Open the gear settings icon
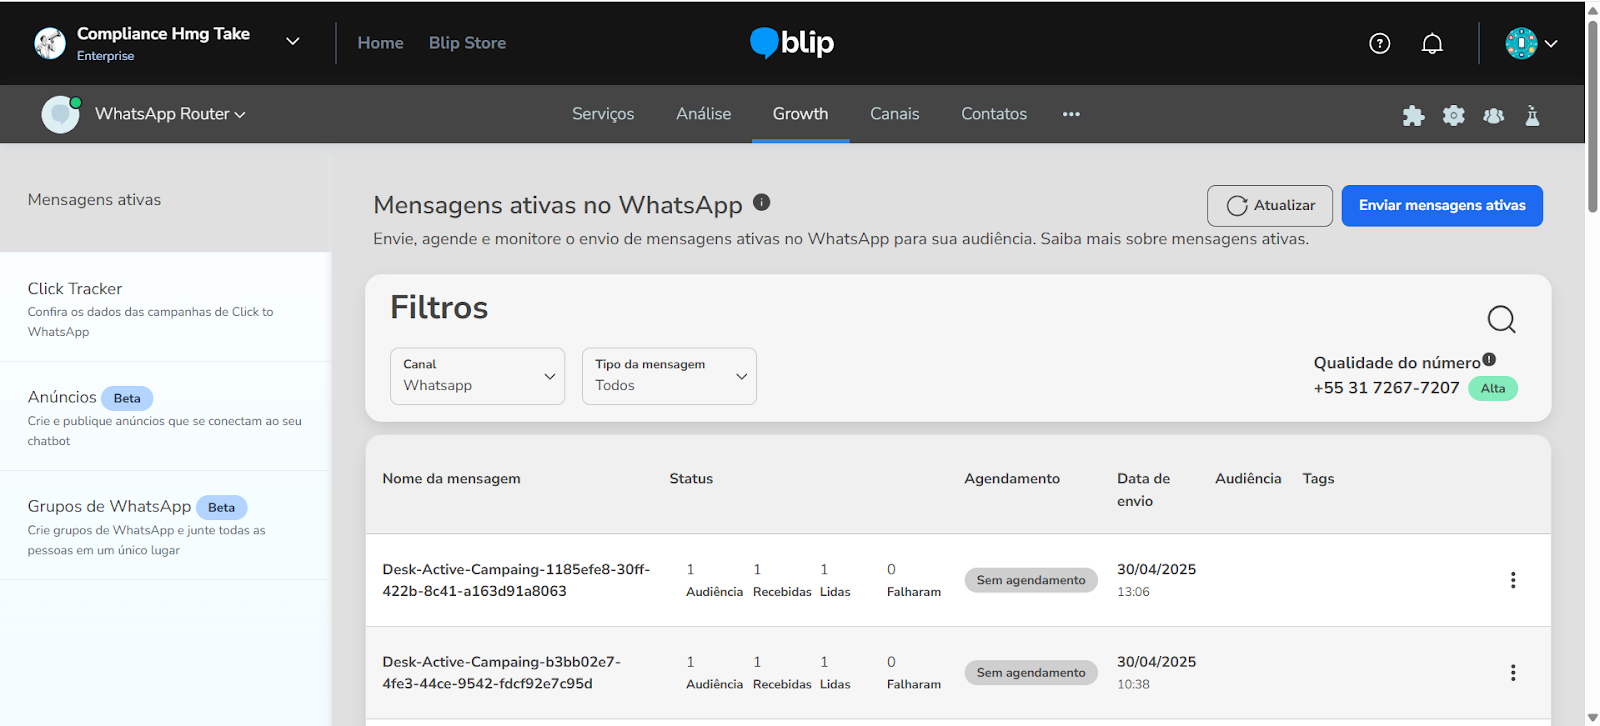Screen dimensions: 1600x726 (1453, 115)
